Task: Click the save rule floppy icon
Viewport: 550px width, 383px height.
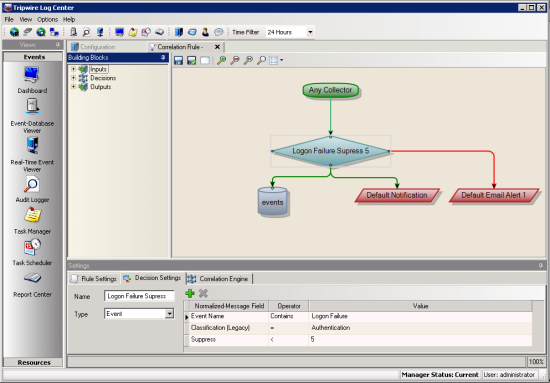Action: (178, 60)
